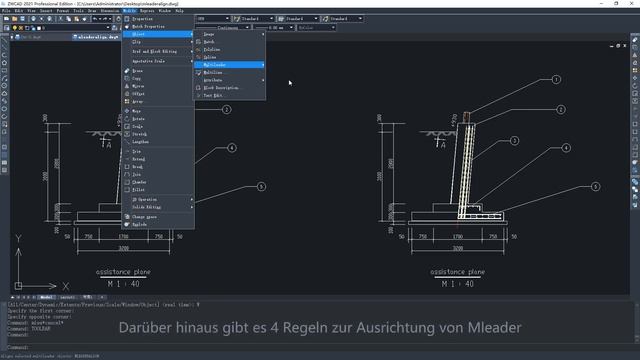Choose Text Edit in Object submenu

(229, 96)
